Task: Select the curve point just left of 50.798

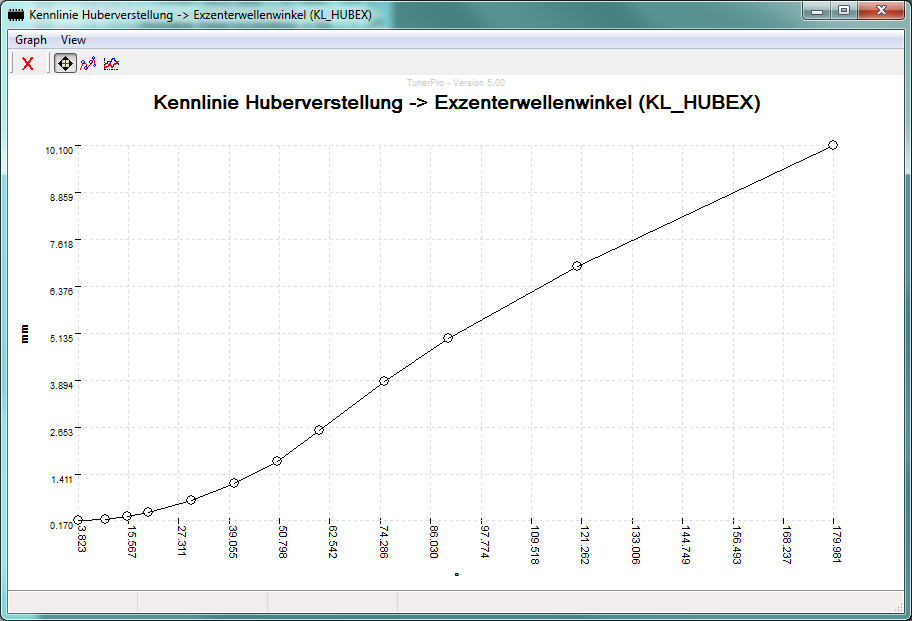Action: pos(277,461)
